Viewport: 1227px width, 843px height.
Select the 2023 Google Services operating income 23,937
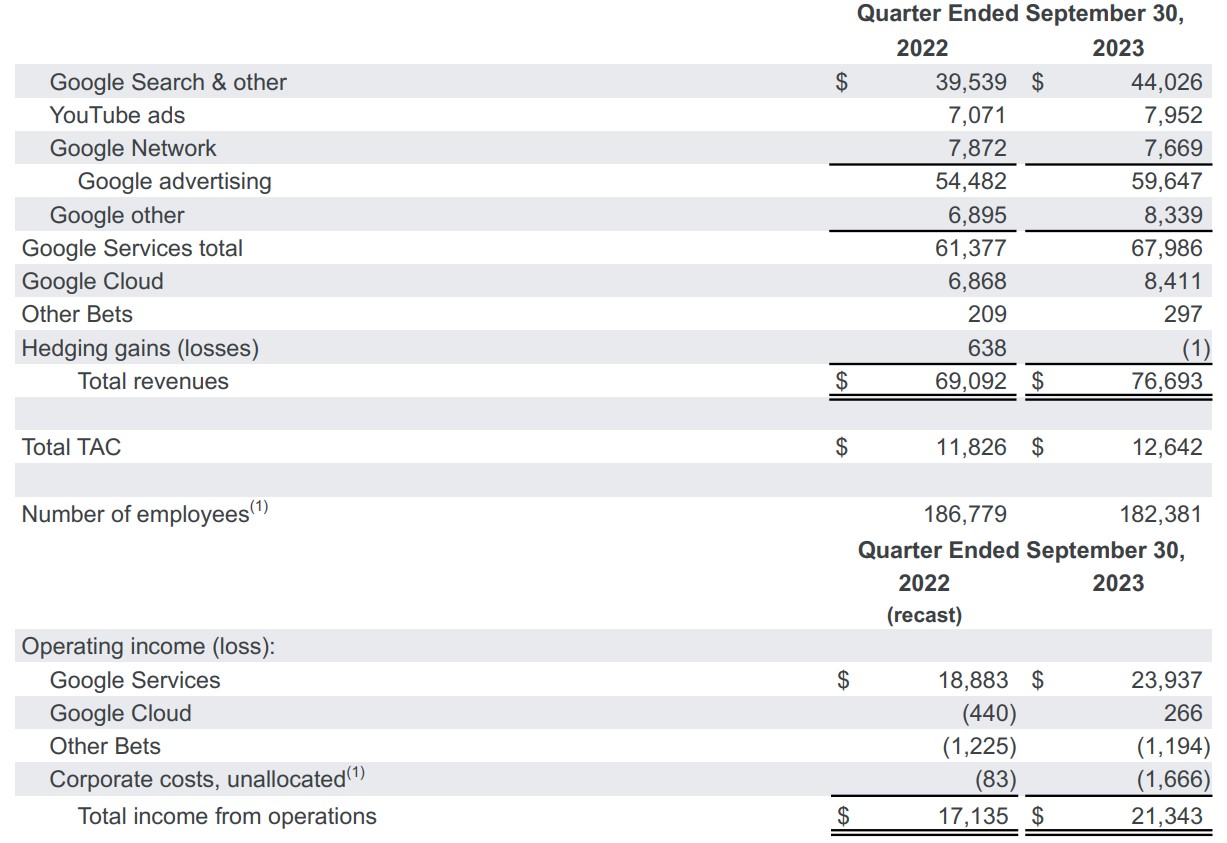[1167, 680]
